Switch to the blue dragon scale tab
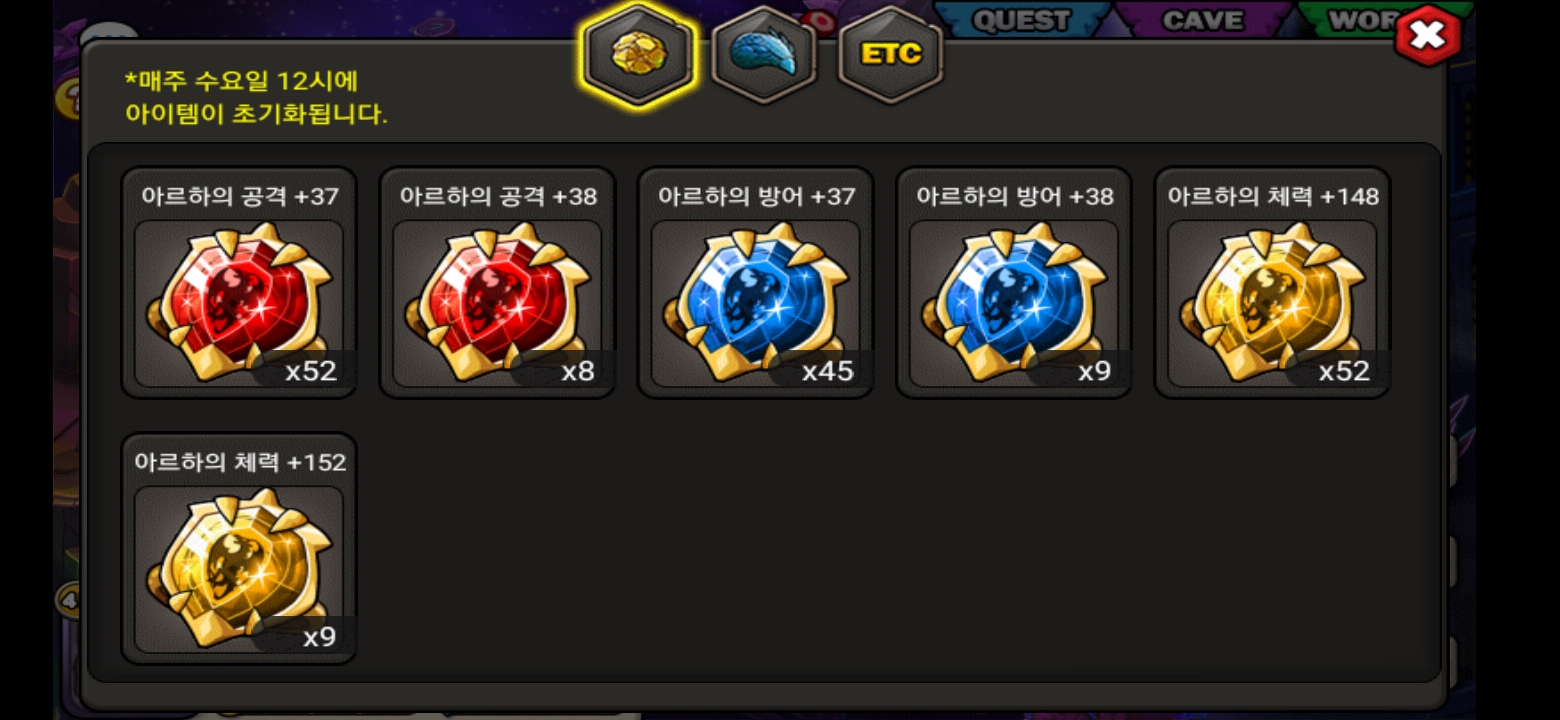 764,54
